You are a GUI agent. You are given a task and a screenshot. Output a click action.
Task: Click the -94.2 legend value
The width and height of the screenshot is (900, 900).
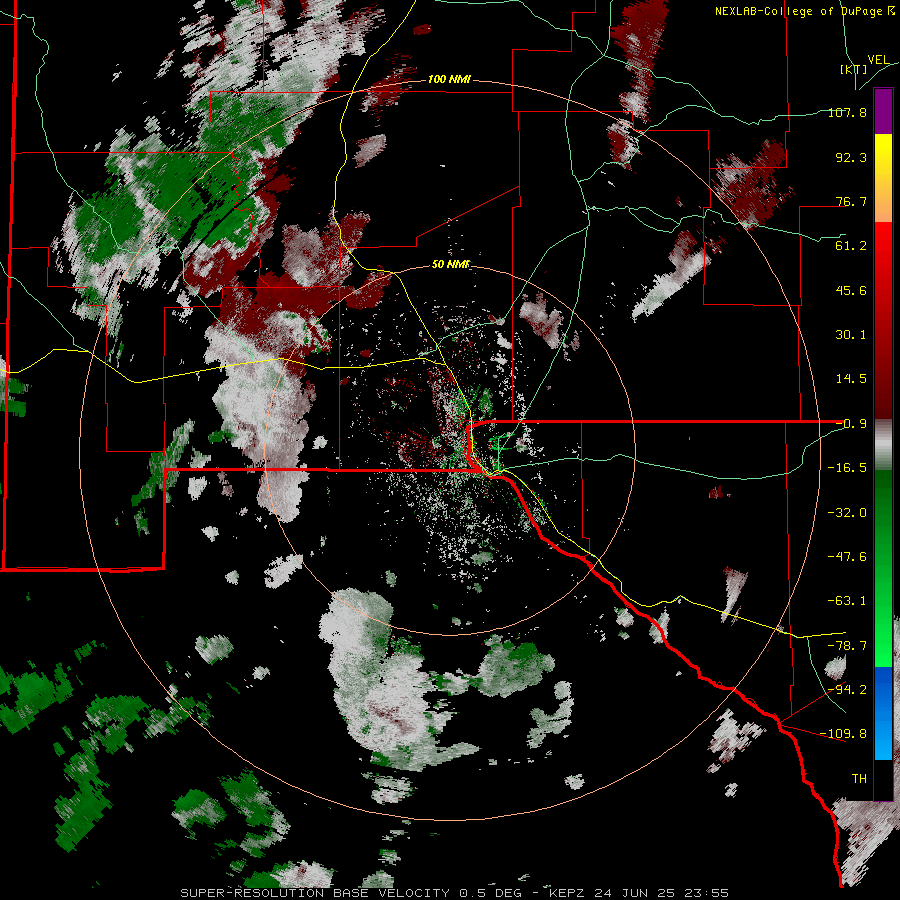click(847, 689)
